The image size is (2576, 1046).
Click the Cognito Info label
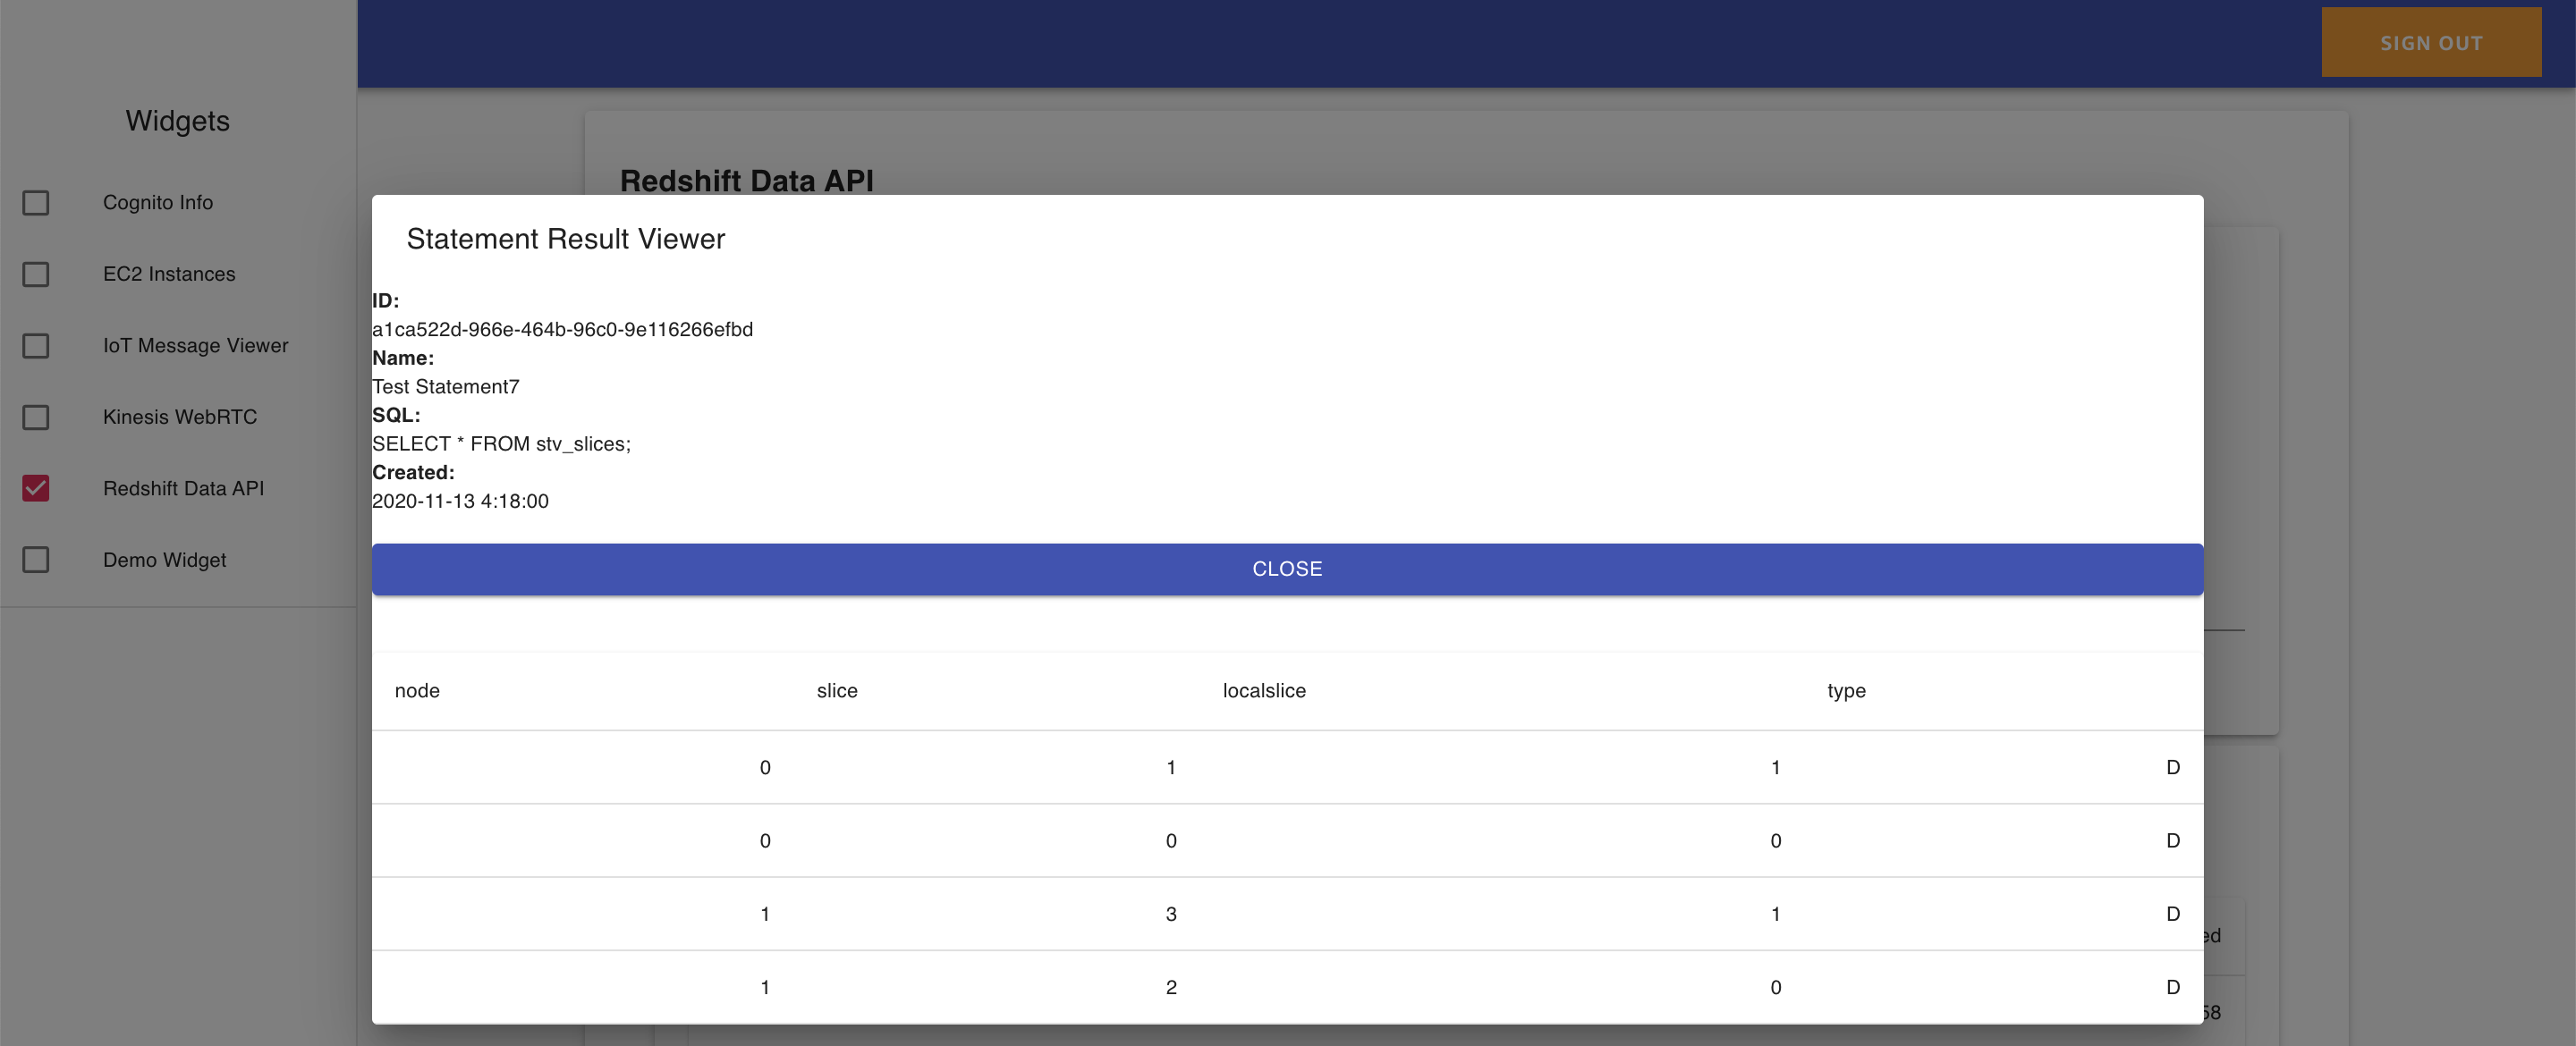158,203
